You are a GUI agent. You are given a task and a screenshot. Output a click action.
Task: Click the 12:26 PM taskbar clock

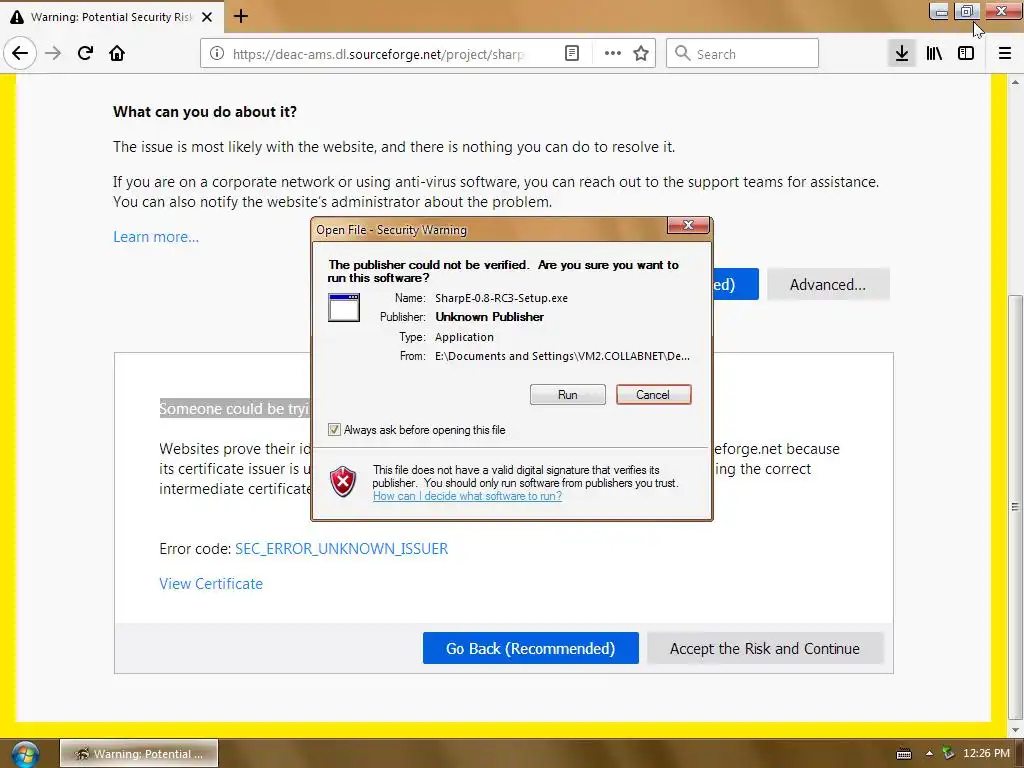(x=986, y=754)
